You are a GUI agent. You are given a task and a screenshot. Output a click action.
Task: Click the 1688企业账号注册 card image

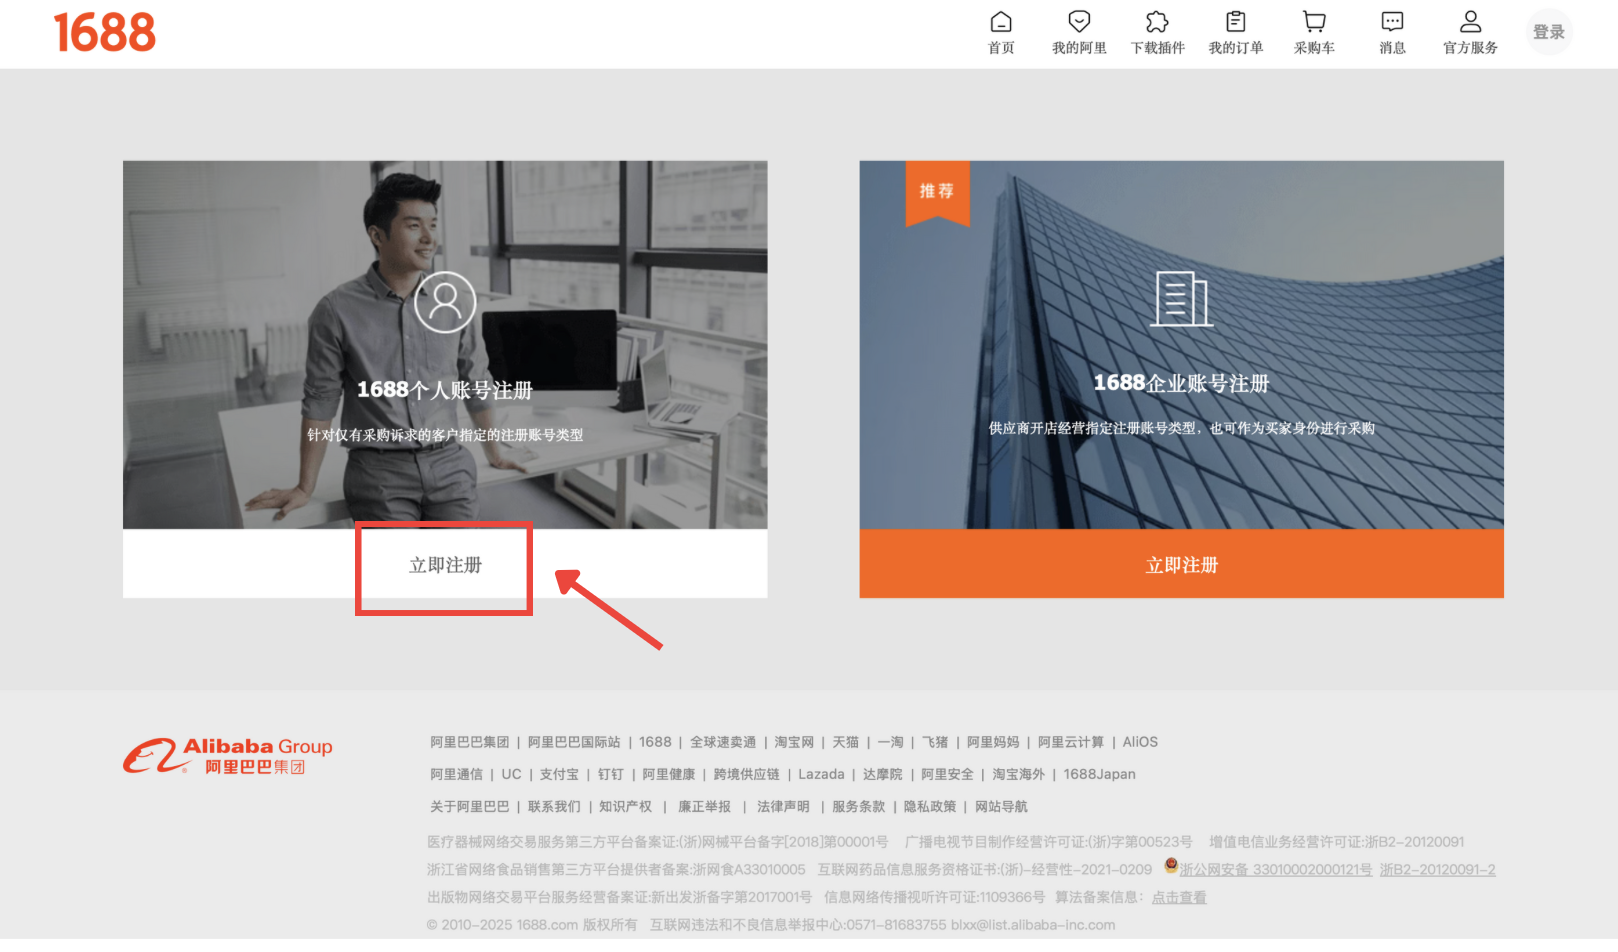(1181, 344)
